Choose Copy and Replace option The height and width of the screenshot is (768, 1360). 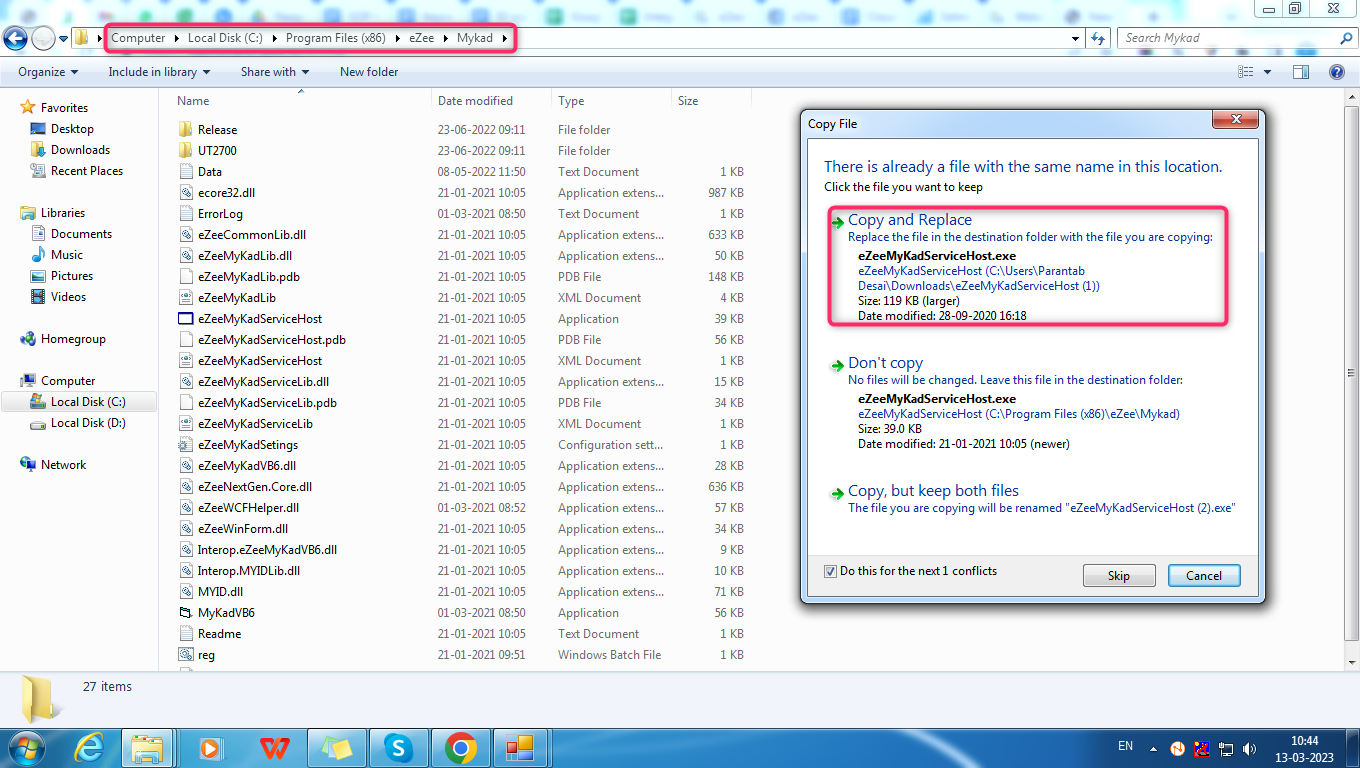point(1028,266)
